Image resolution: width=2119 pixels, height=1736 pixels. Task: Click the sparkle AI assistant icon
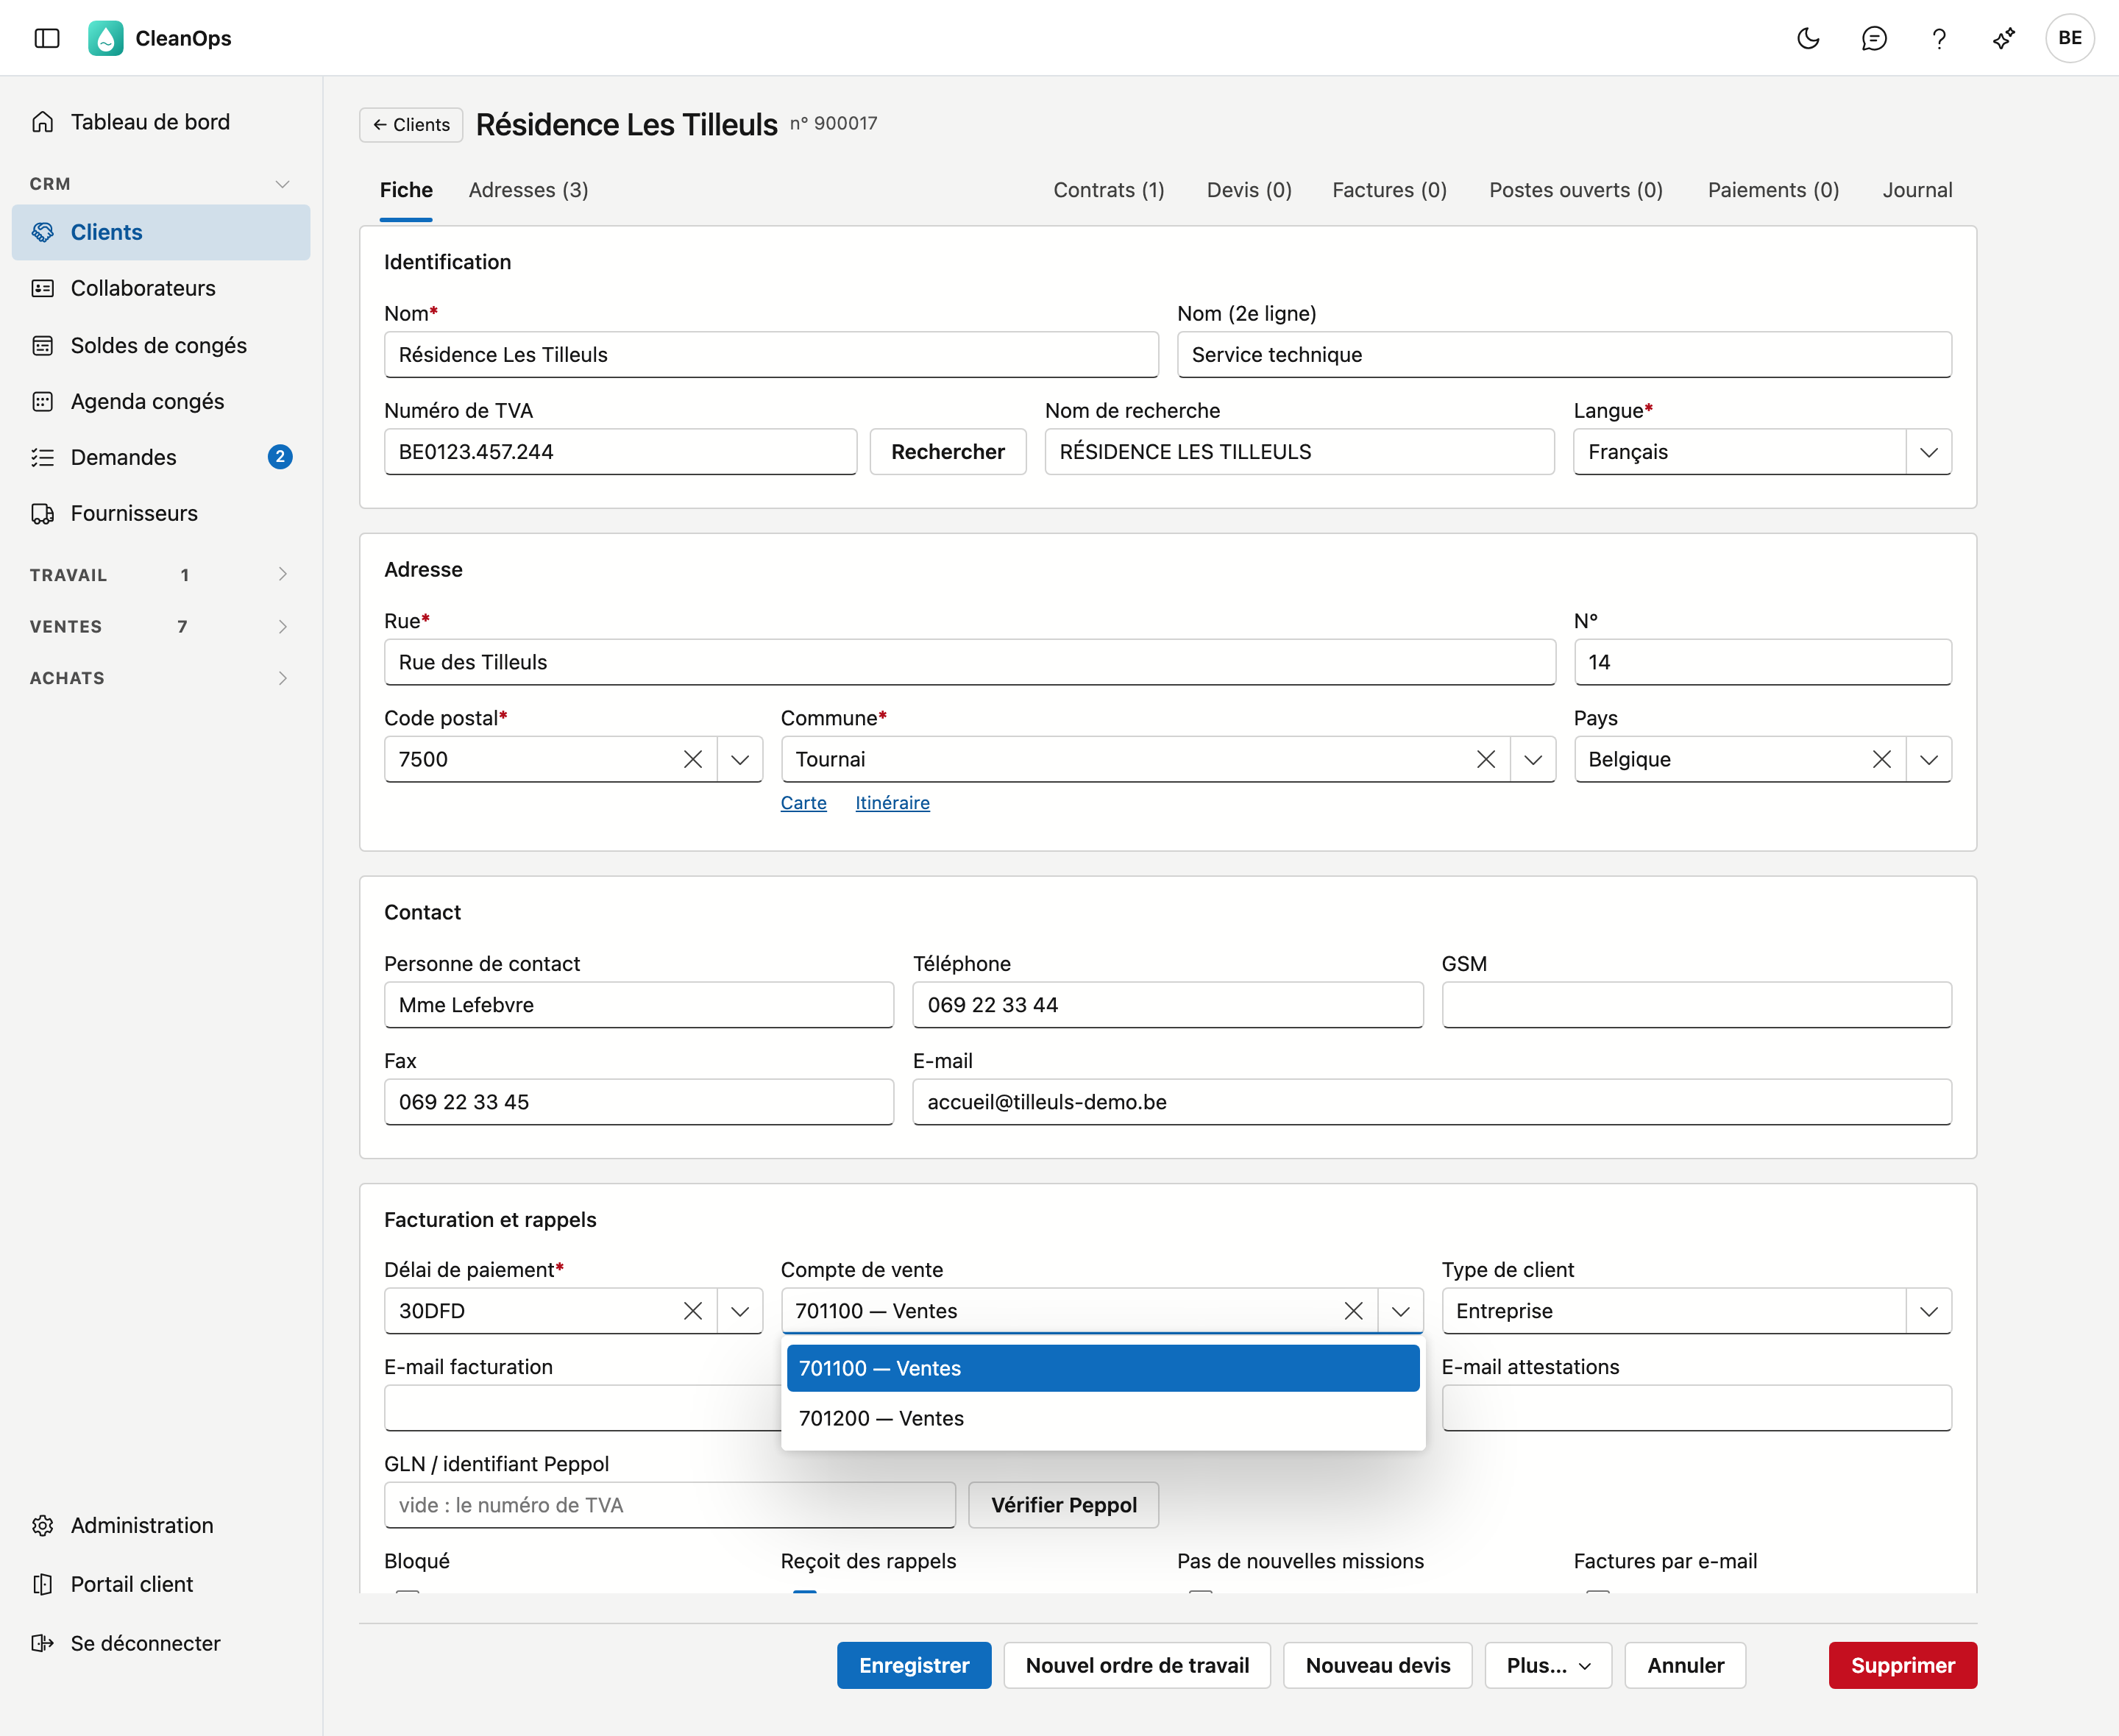pos(2004,38)
